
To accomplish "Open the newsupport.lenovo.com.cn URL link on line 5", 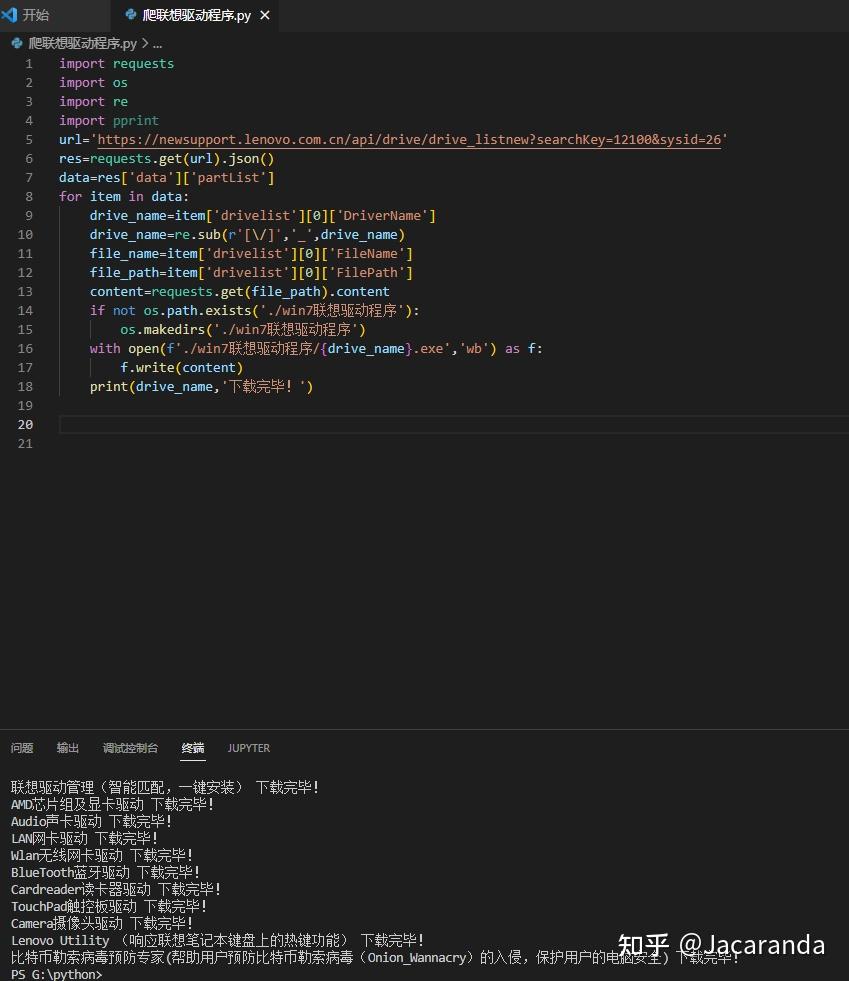I will (409, 140).
